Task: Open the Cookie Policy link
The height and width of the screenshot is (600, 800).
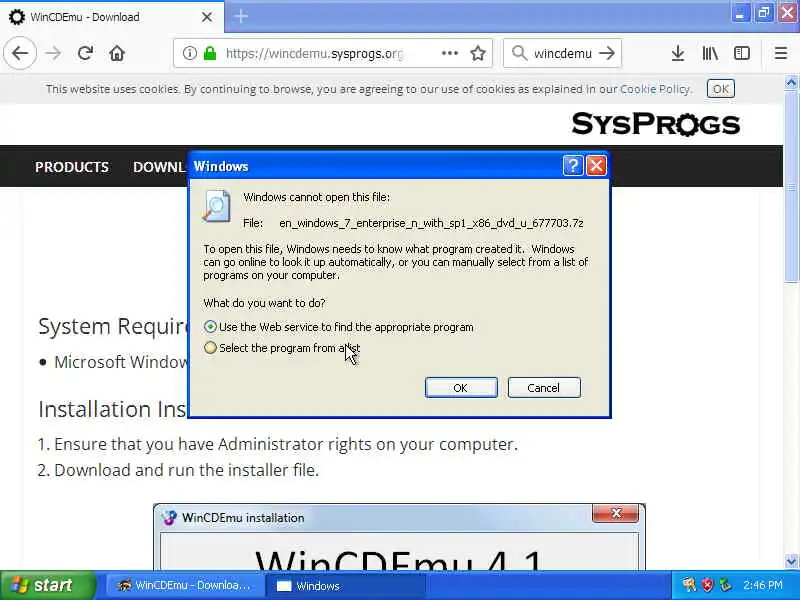Action: [x=655, y=89]
